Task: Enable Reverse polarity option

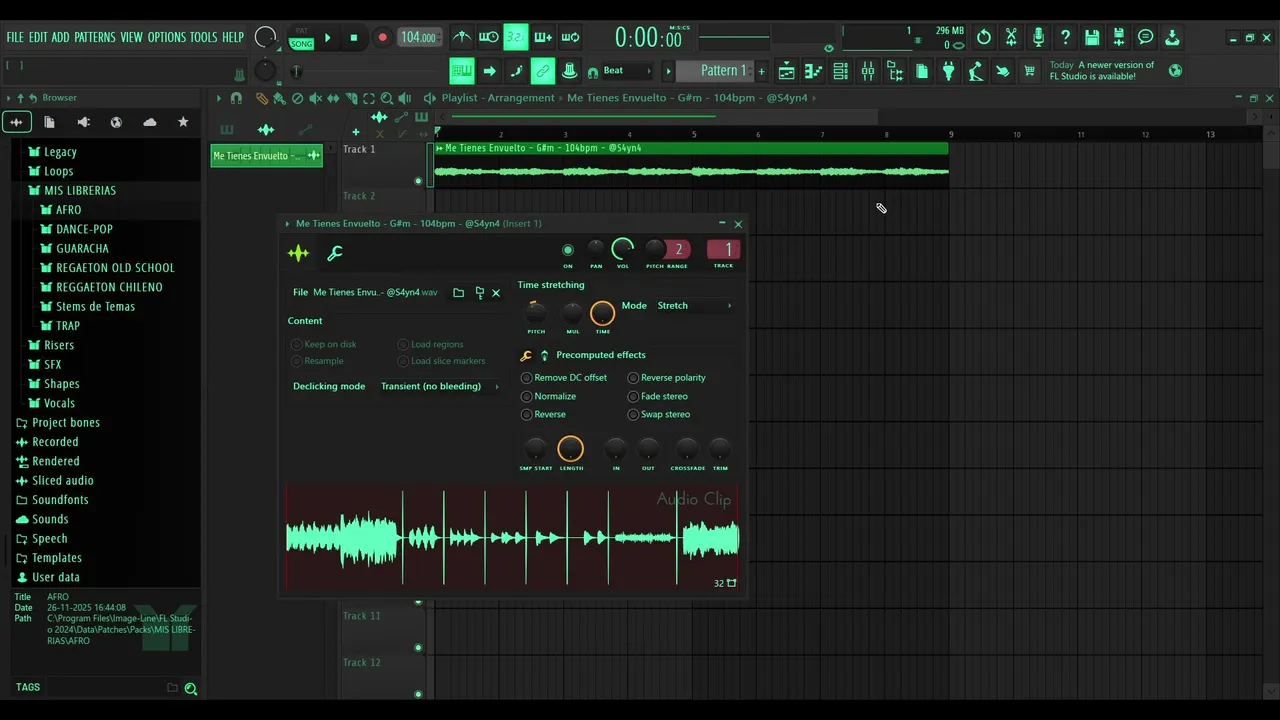Action: [x=666, y=378]
